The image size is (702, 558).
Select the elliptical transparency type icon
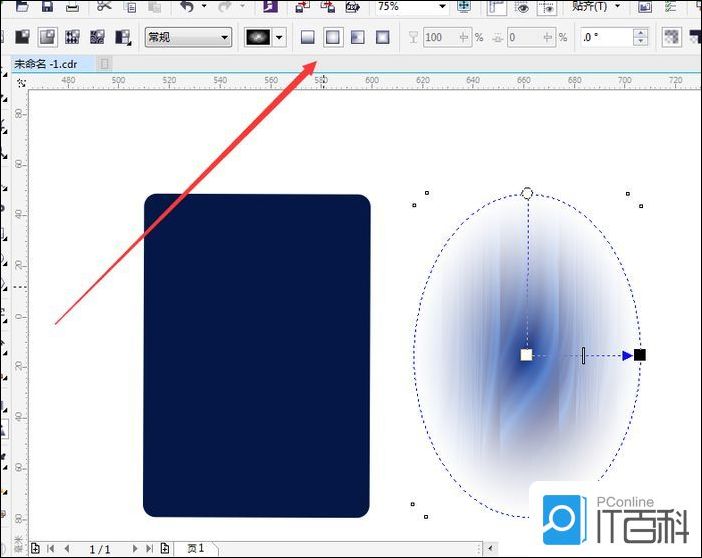click(333, 38)
